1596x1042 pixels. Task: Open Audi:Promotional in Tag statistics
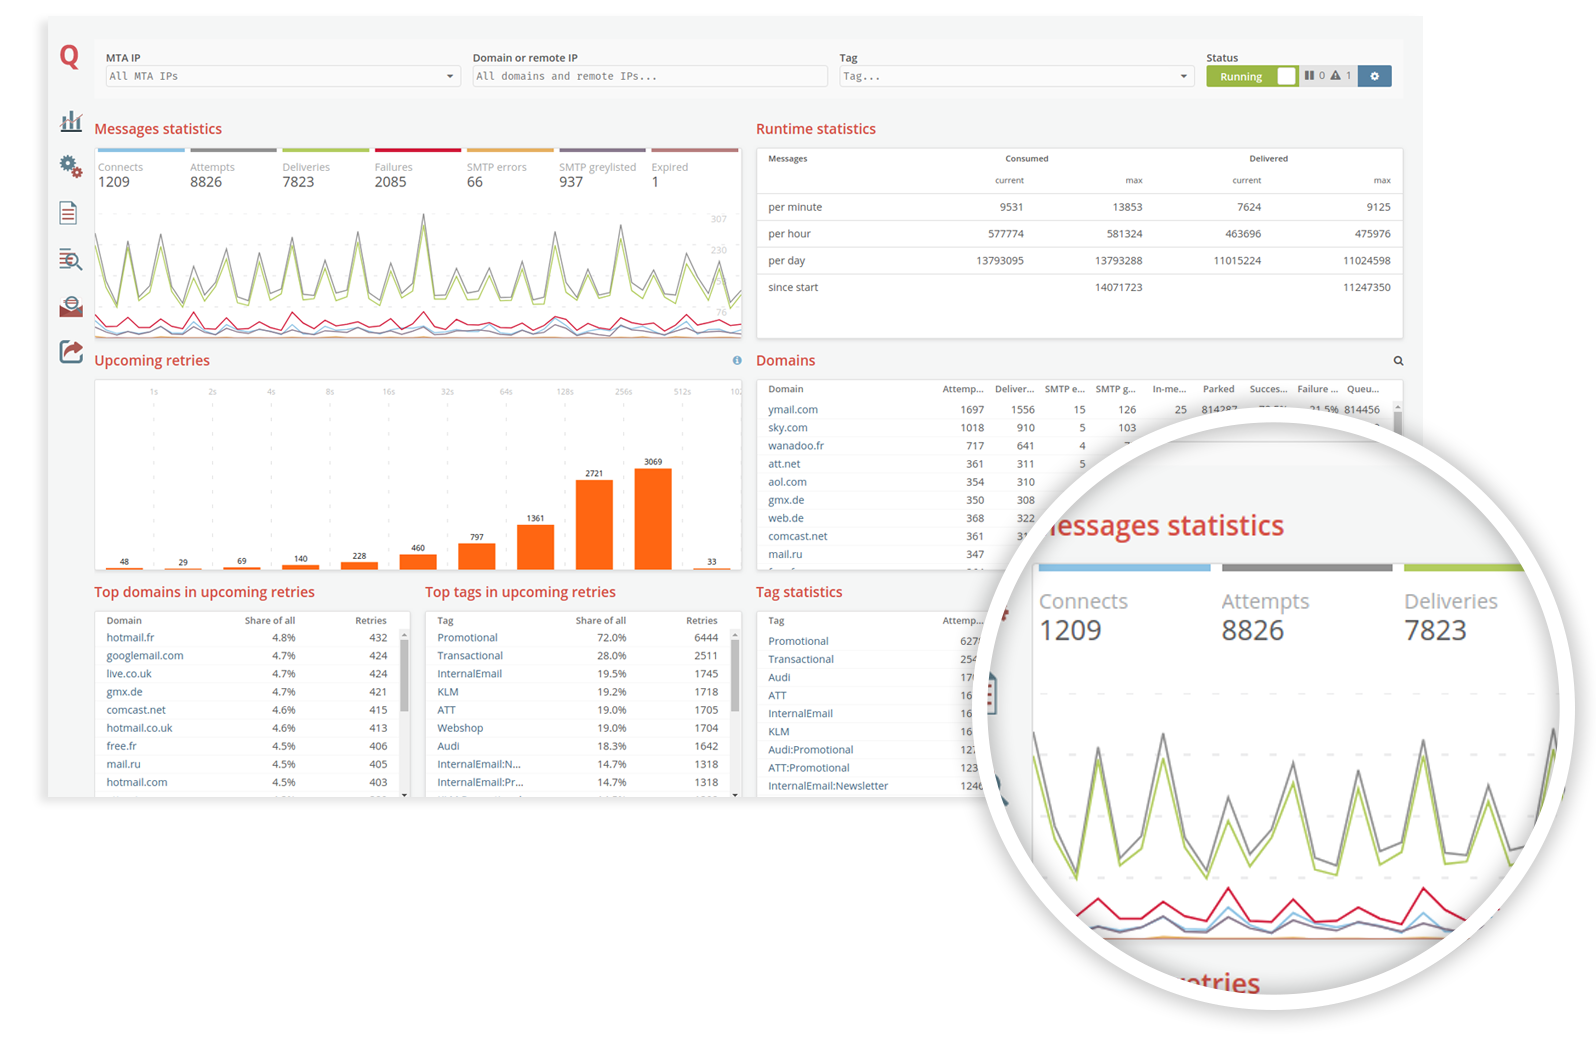click(811, 750)
